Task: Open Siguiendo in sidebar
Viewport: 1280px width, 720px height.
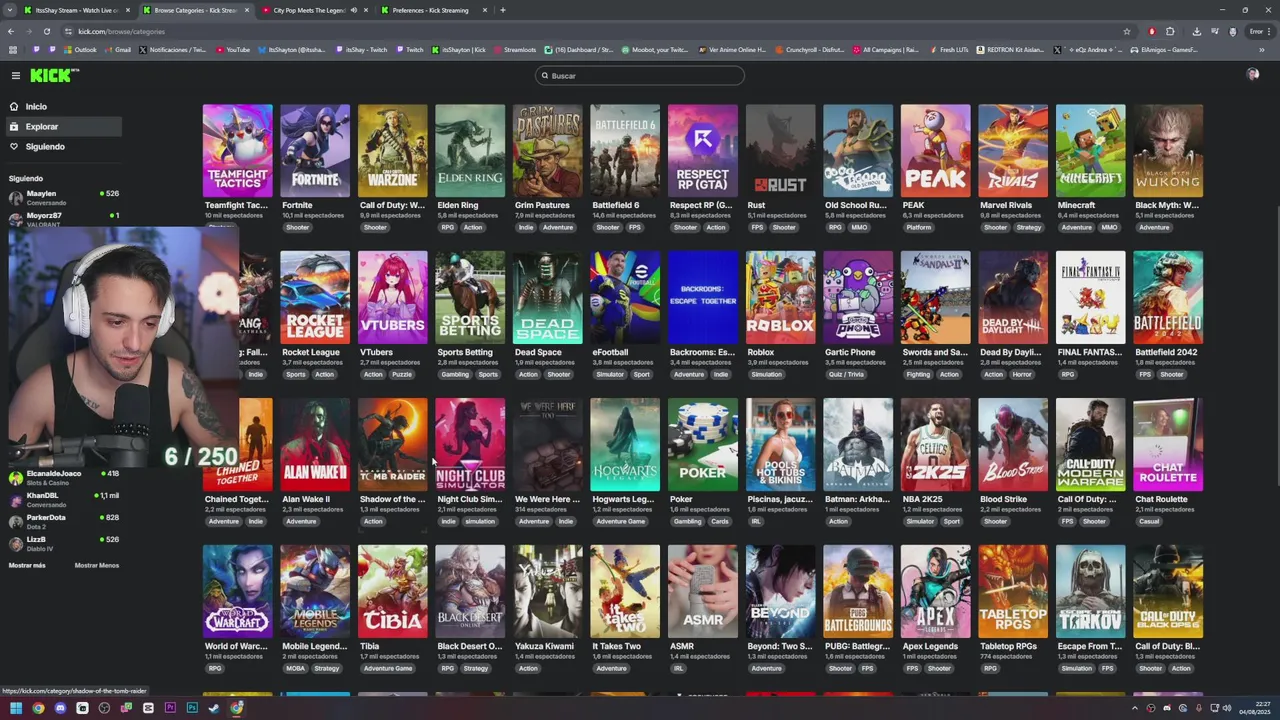Action: coord(65,146)
